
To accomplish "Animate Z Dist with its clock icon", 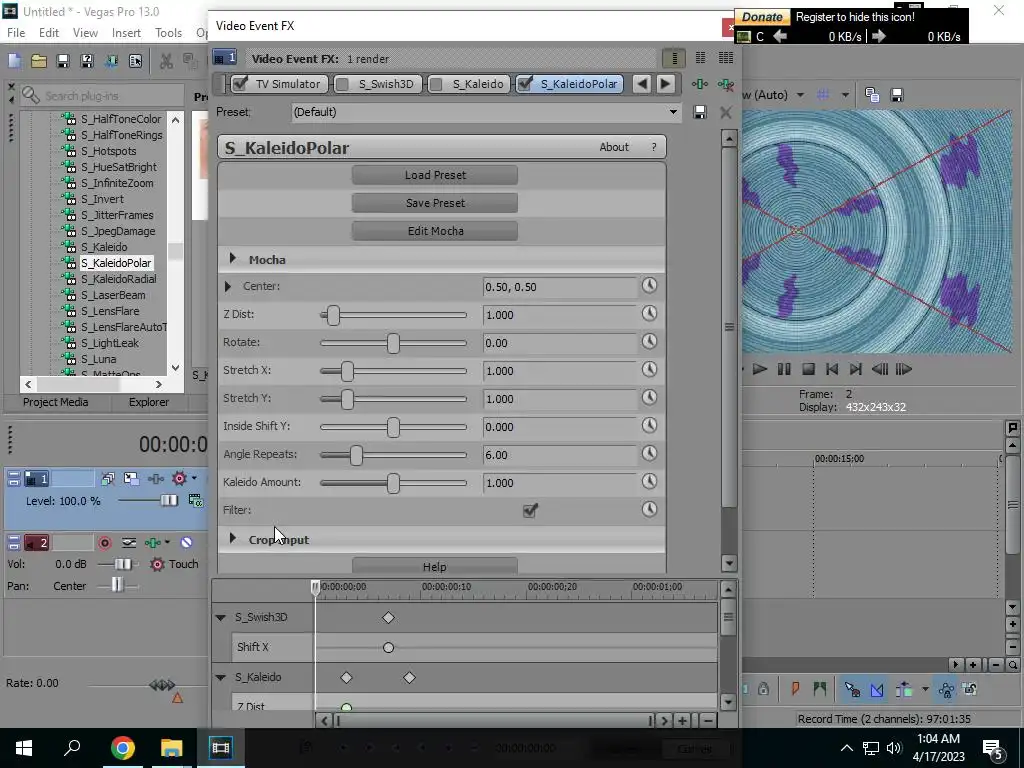I will (649, 313).
